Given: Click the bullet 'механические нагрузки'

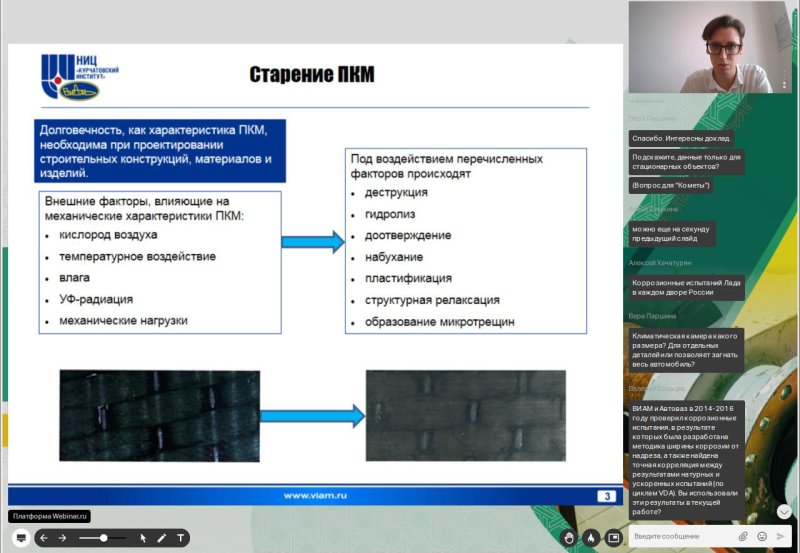Looking at the screenshot, I should coord(123,320).
